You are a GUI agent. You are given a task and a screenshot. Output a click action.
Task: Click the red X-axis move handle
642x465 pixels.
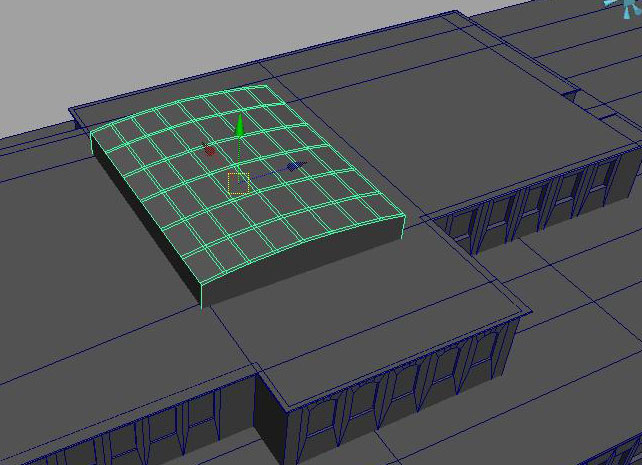click(x=210, y=150)
